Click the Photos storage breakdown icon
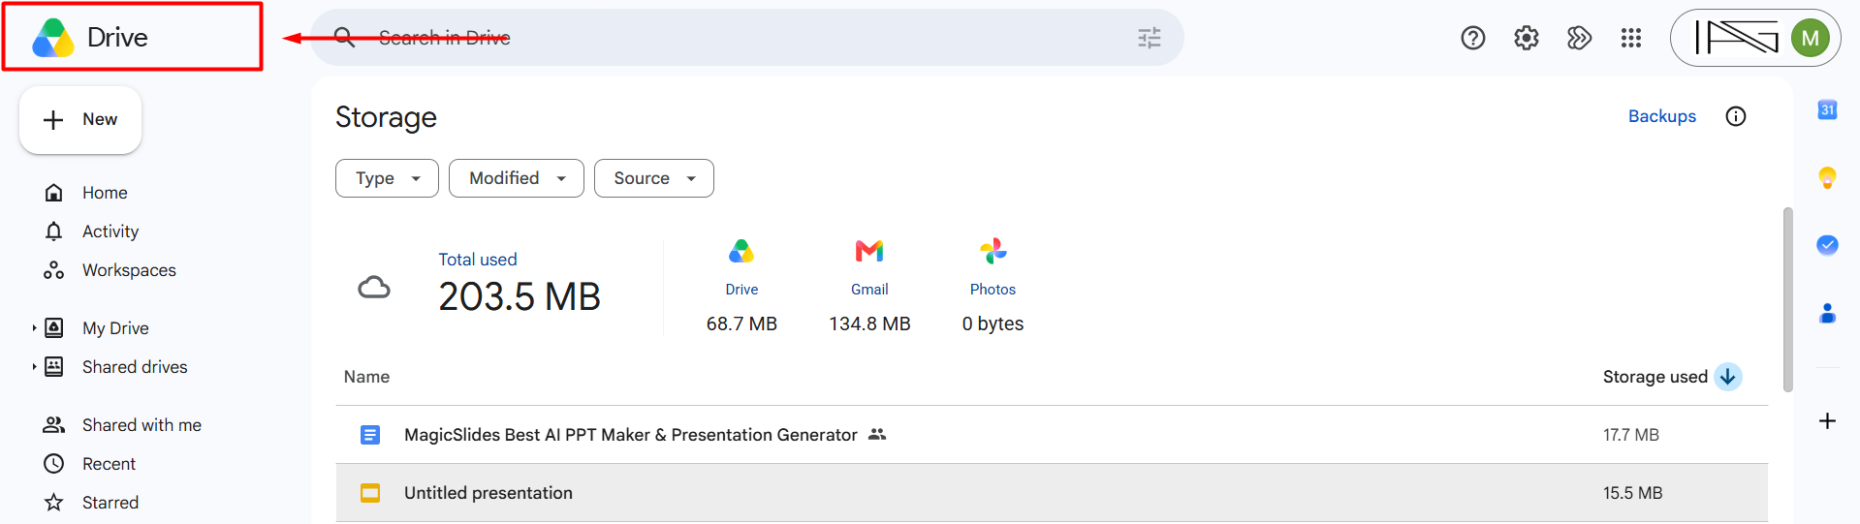The height and width of the screenshot is (524, 1860). tap(993, 251)
